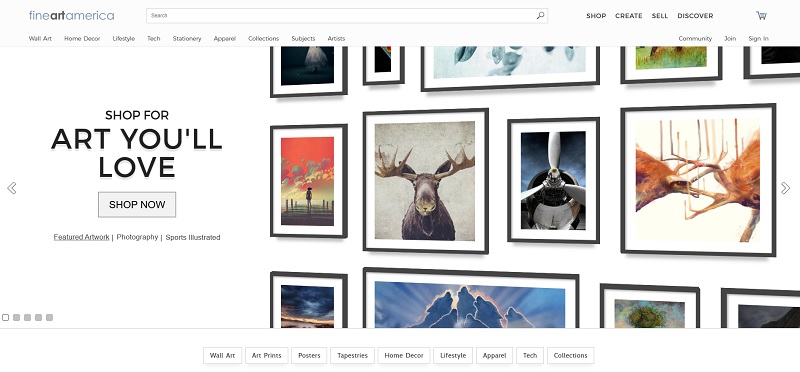Open the Sports Illustrated link
Image resolution: width=800 pixels, height=372 pixels.
pos(193,237)
